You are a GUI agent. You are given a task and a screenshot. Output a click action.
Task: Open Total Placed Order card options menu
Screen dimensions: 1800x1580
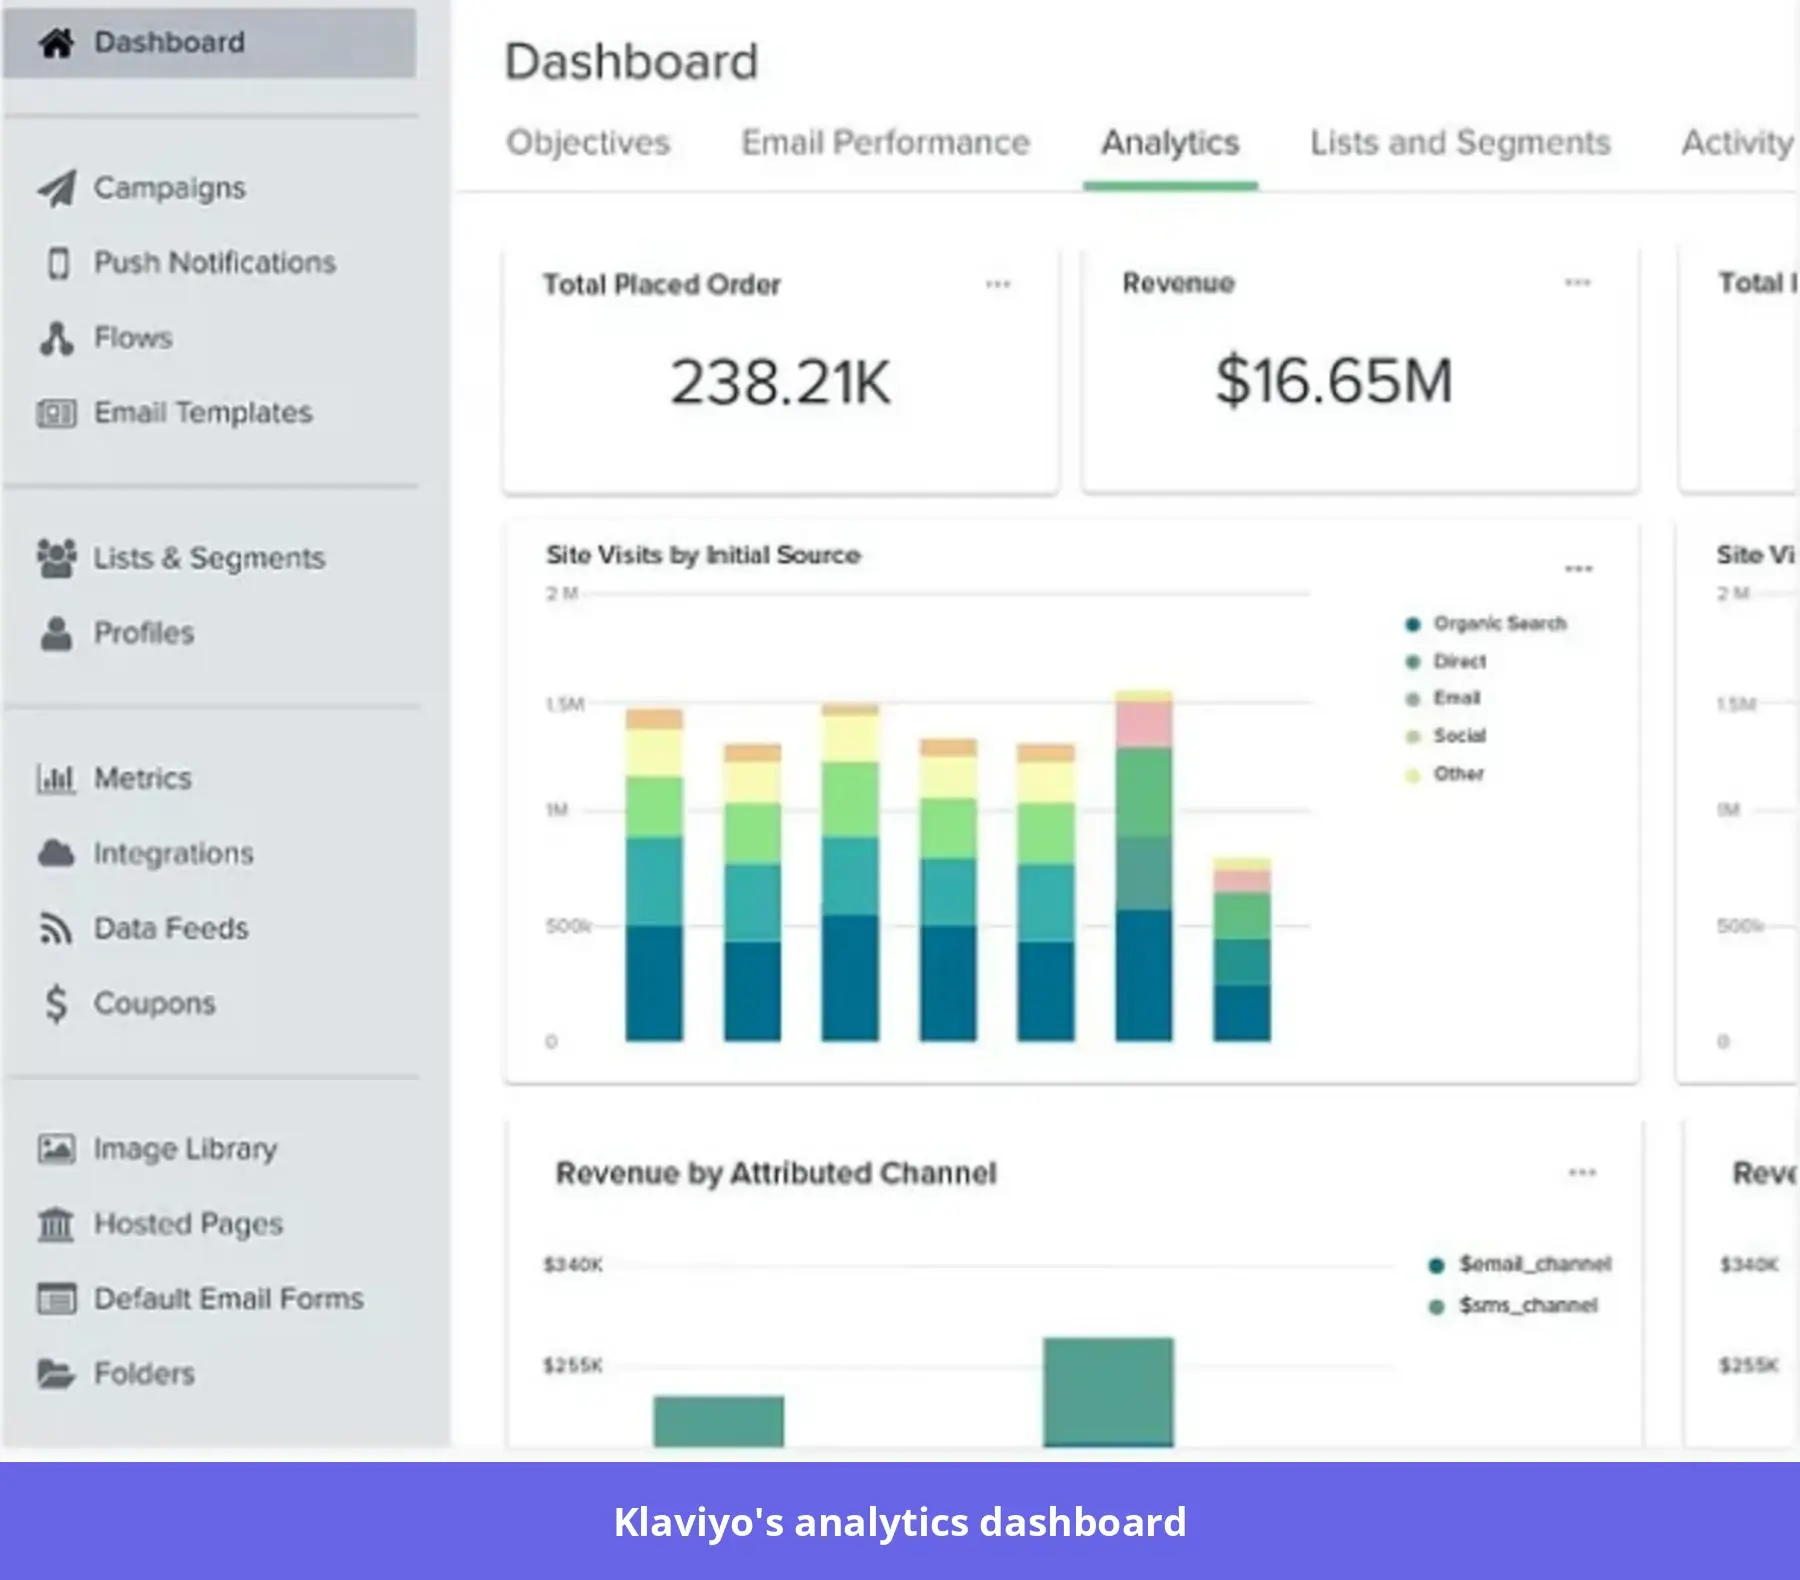tap(998, 284)
